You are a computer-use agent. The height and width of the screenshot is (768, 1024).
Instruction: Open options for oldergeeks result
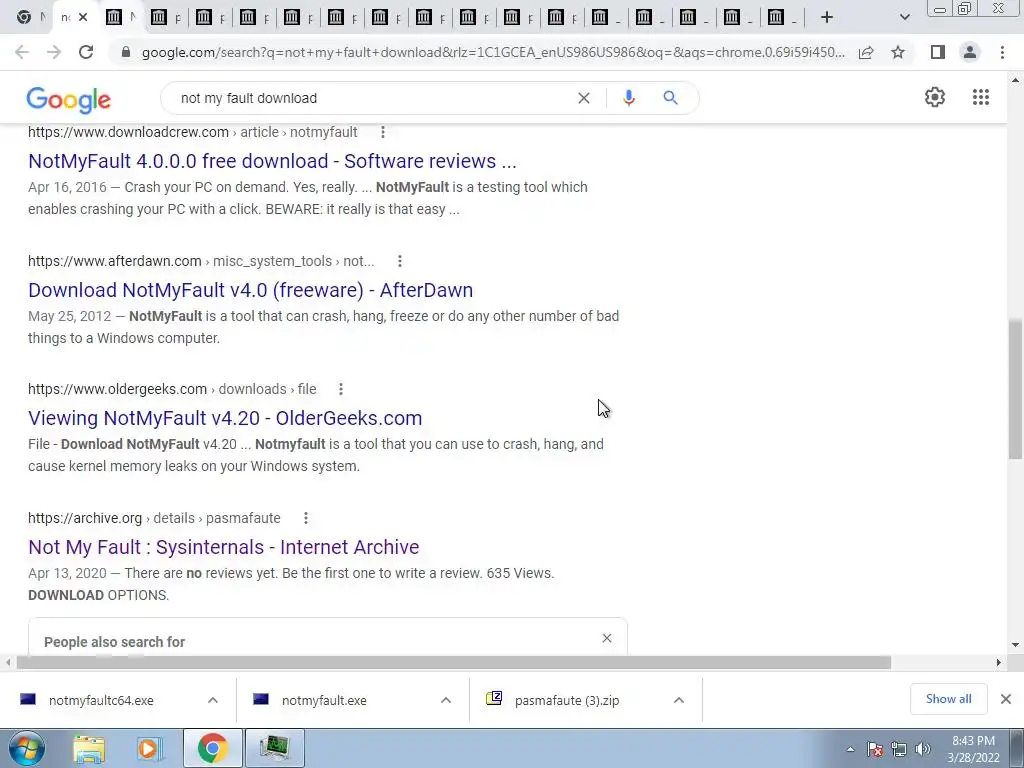pos(340,389)
